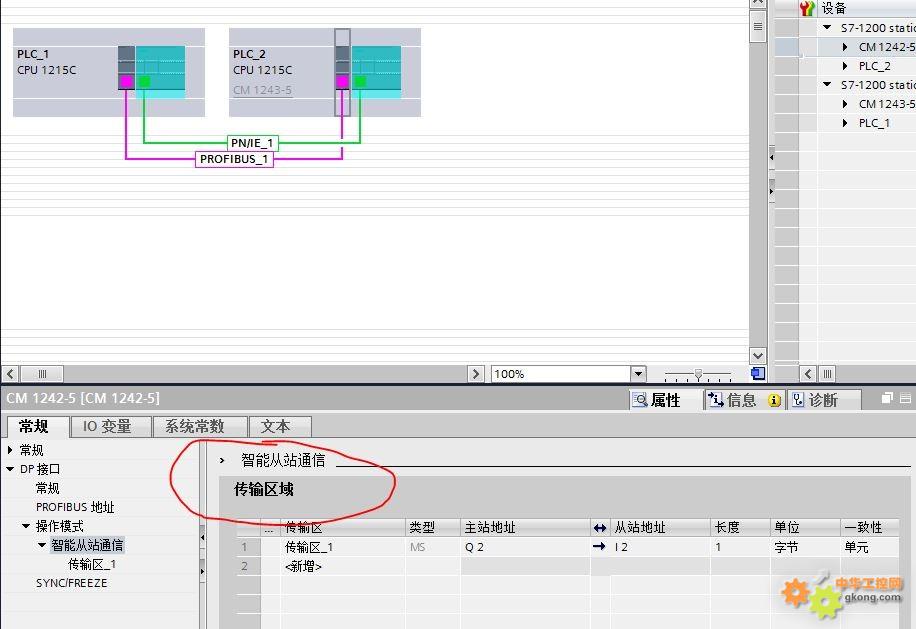Open the CM 1243-5 link in PLC_2
Viewport: 916px width, 629px height.
point(262,90)
